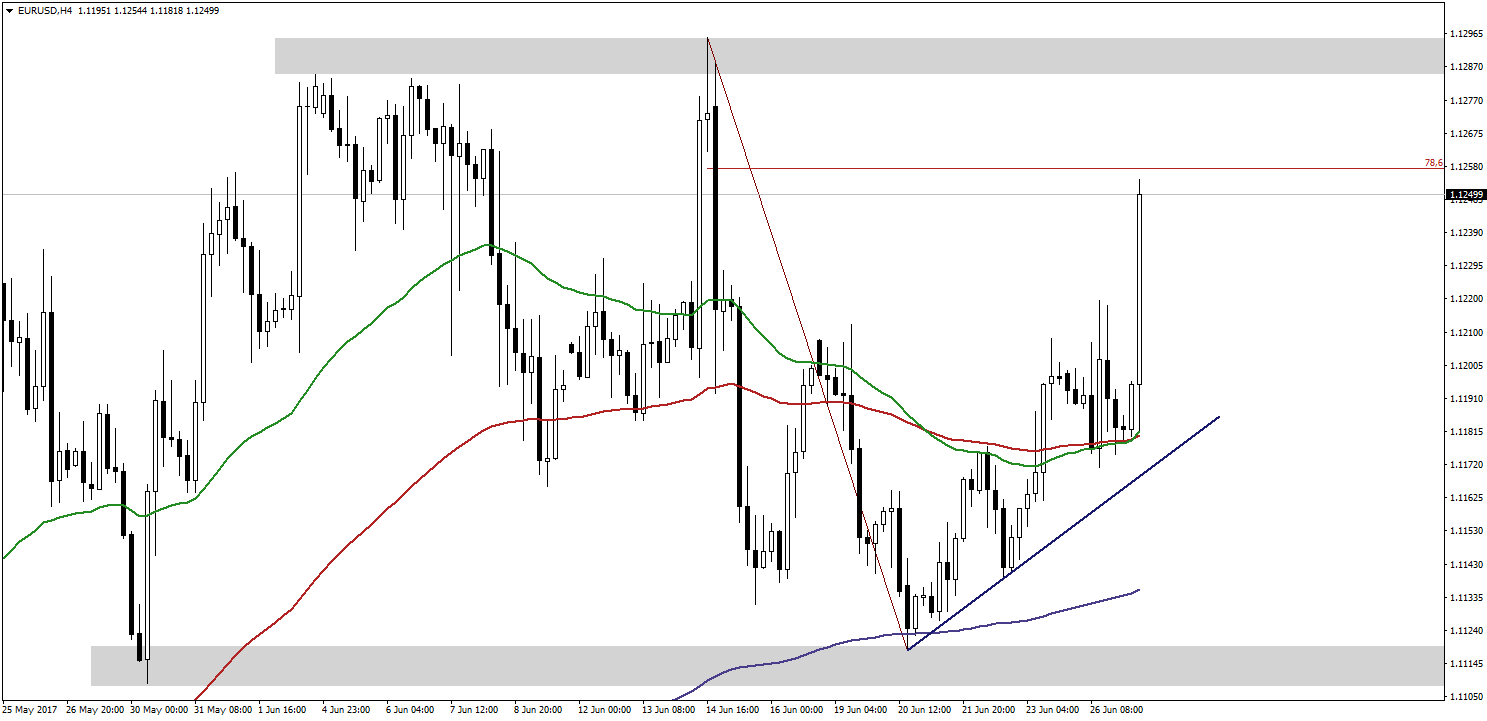Click price scale value 1.11910

pyautogui.click(x=1466, y=398)
